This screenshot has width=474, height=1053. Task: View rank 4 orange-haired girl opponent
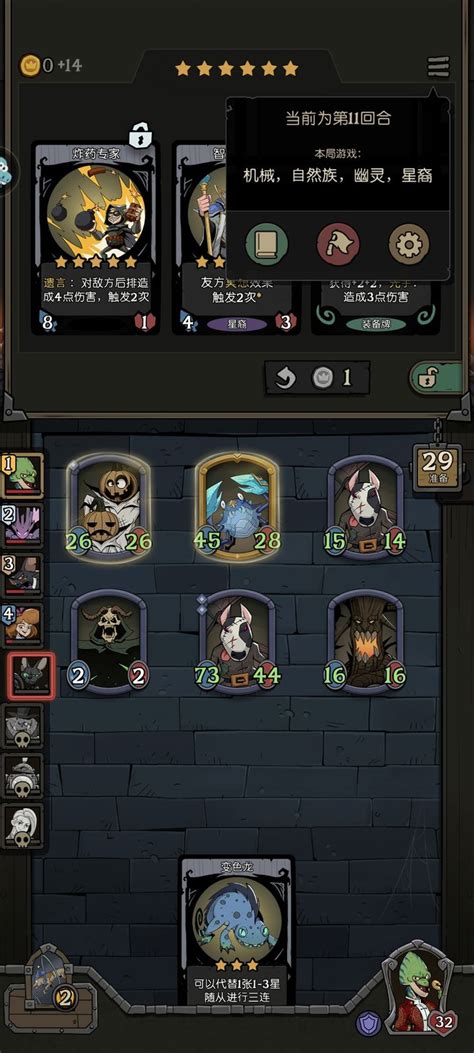[x=23, y=625]
